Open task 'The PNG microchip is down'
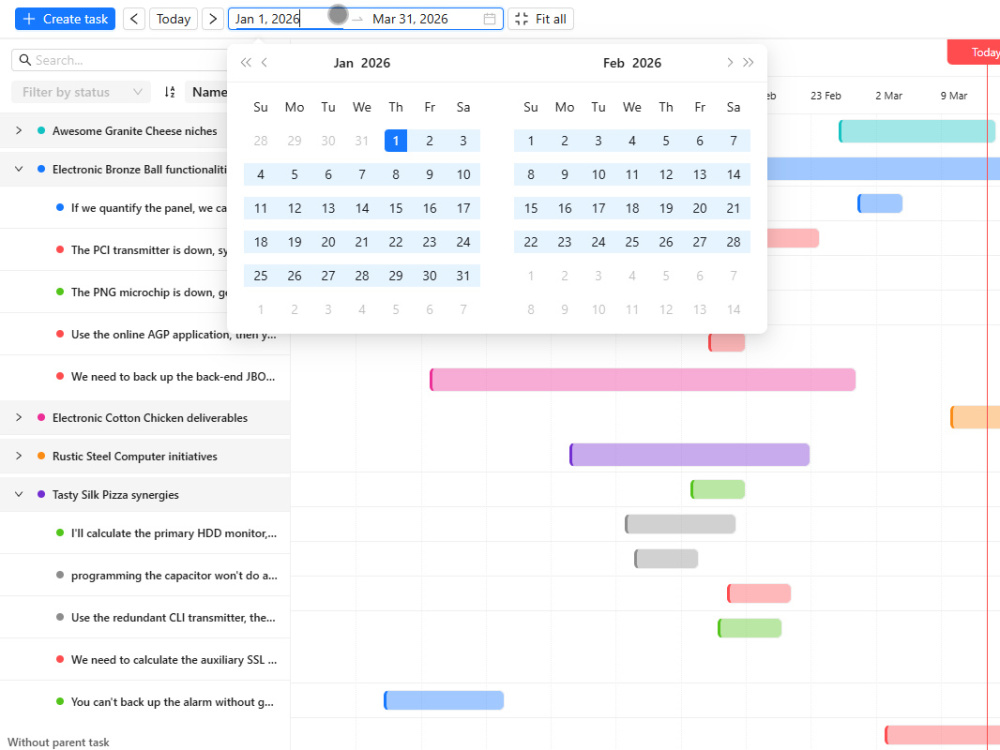Screen dimensions: 1000x750 [x=149, y=292]
